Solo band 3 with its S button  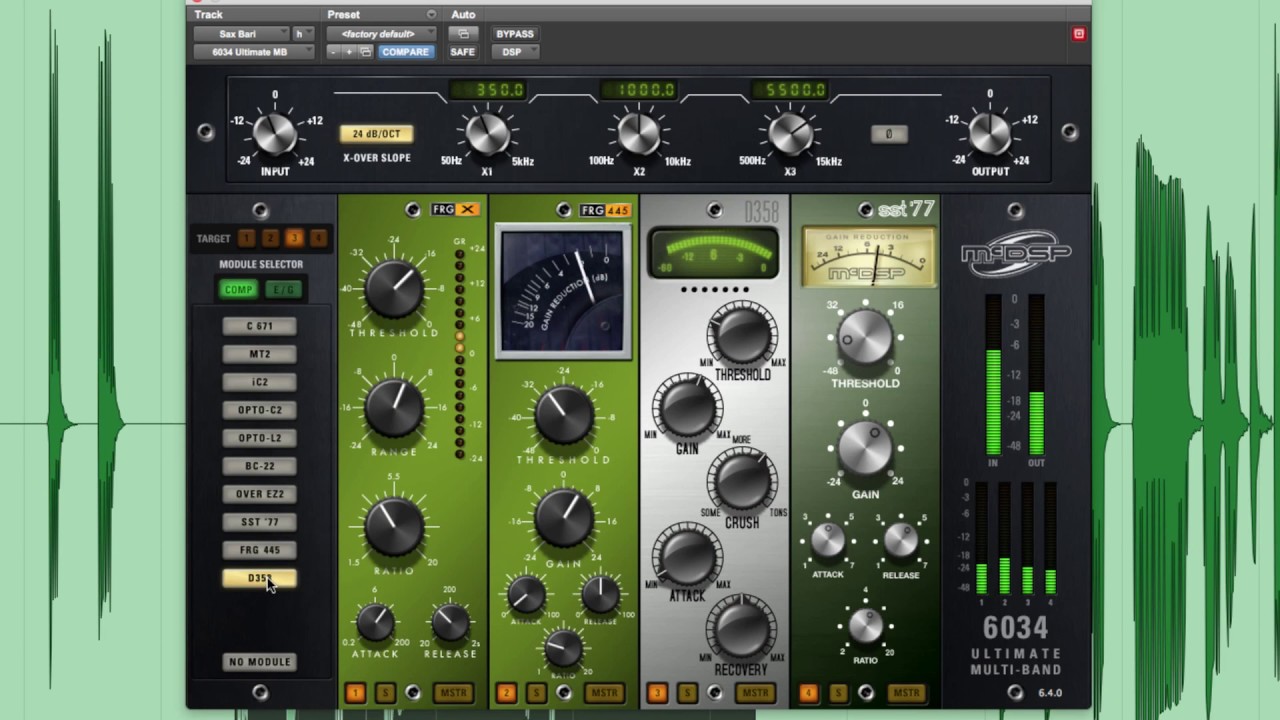click(686, 693)
